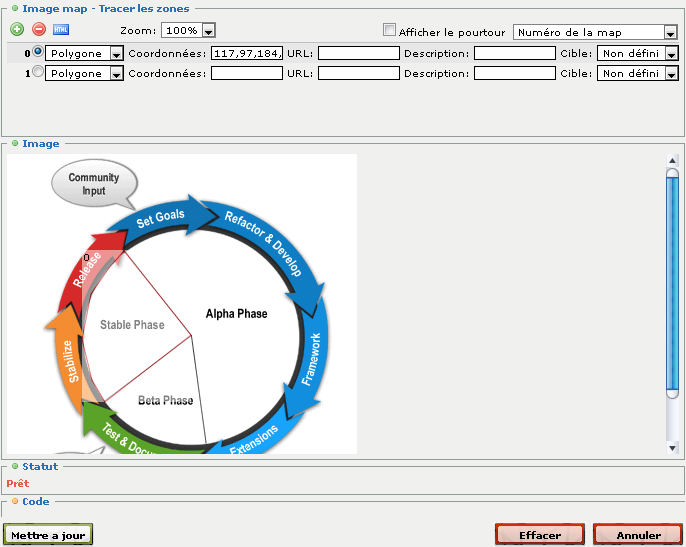Click the Description field of zone 1
Image resolution: width=686 pixels, height=547 pixels.
514,74
